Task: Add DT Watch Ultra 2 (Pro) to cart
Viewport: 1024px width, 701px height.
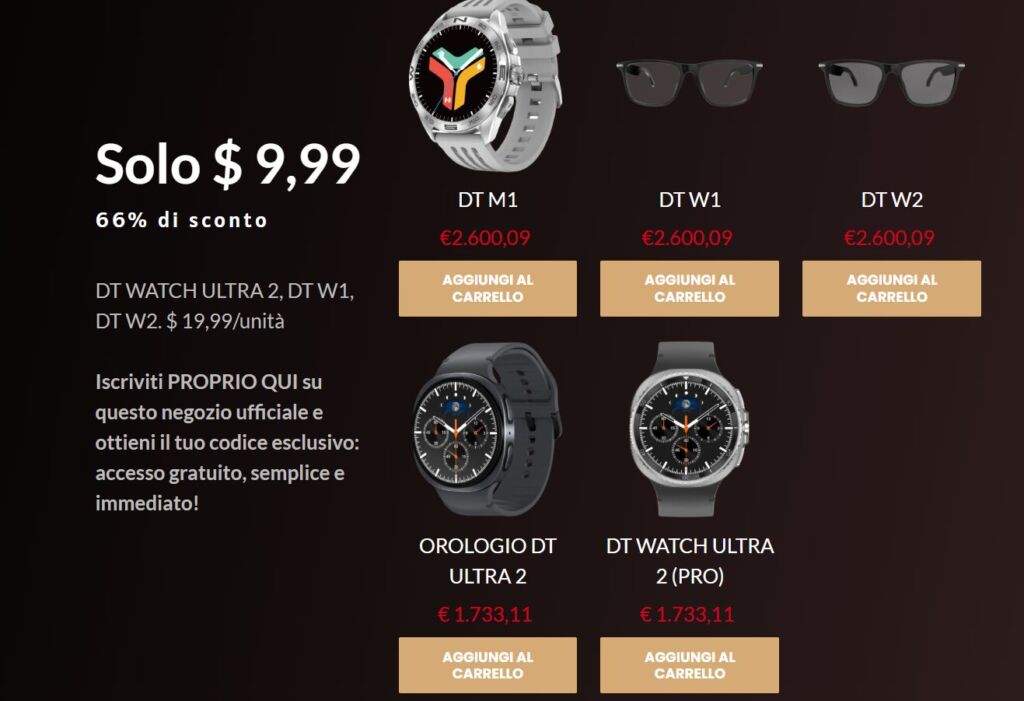Action: click(x=690, y=665)
